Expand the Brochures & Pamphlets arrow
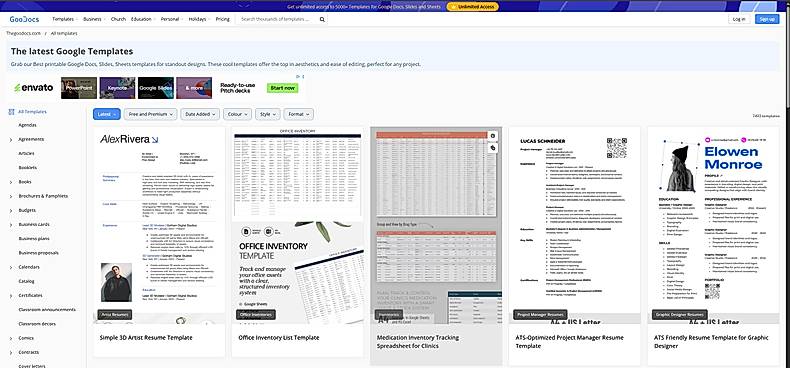This screenshot has width=790, height=368. 11,196
